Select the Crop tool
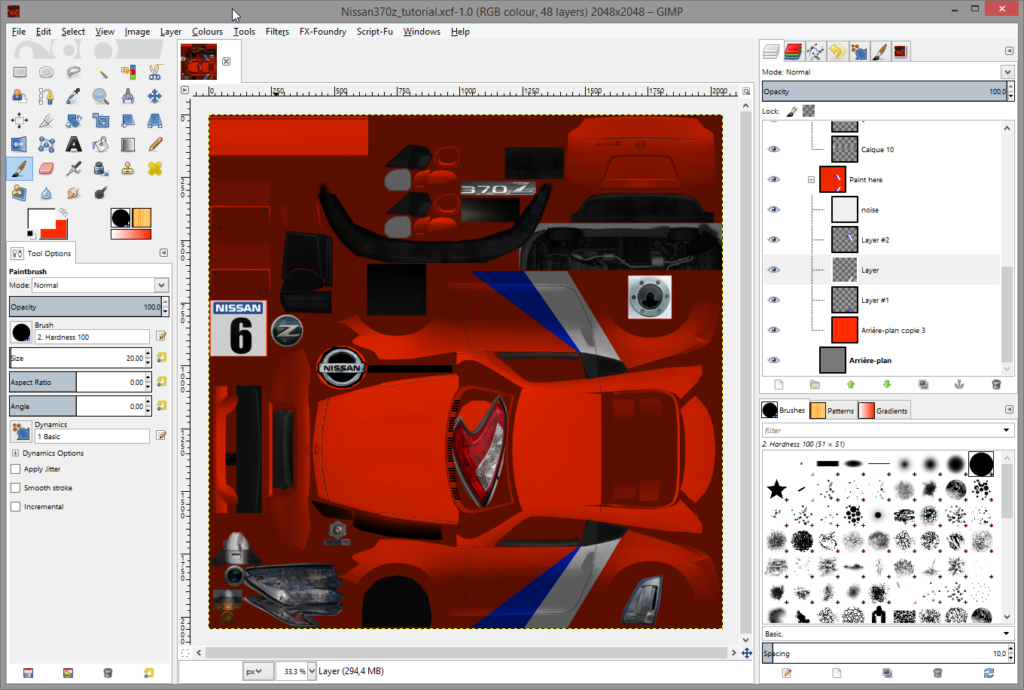 [x=46, y=121]
